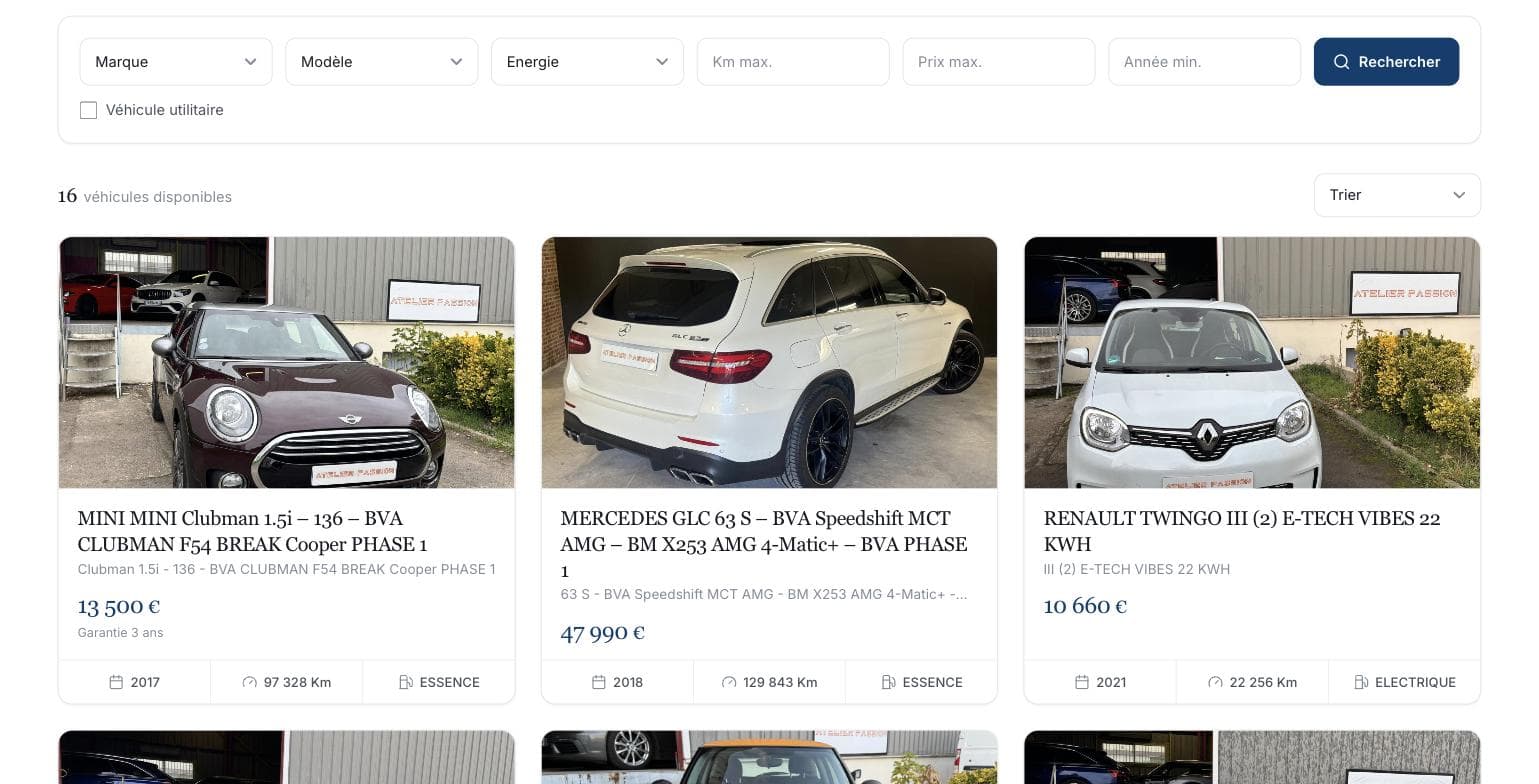Open the MINI Clubman car photo
The width and height of the screenshot is (1539, 784).
click(x=287, y=363)
